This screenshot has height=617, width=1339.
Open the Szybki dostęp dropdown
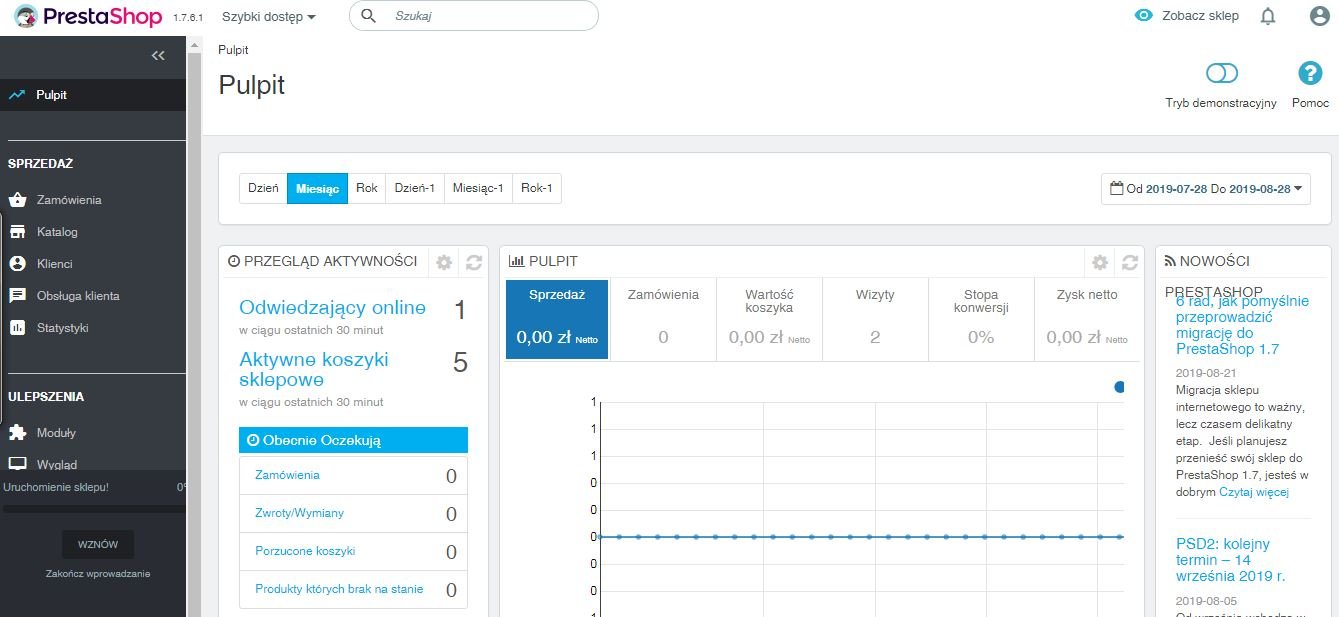click(x=268, y=16)
